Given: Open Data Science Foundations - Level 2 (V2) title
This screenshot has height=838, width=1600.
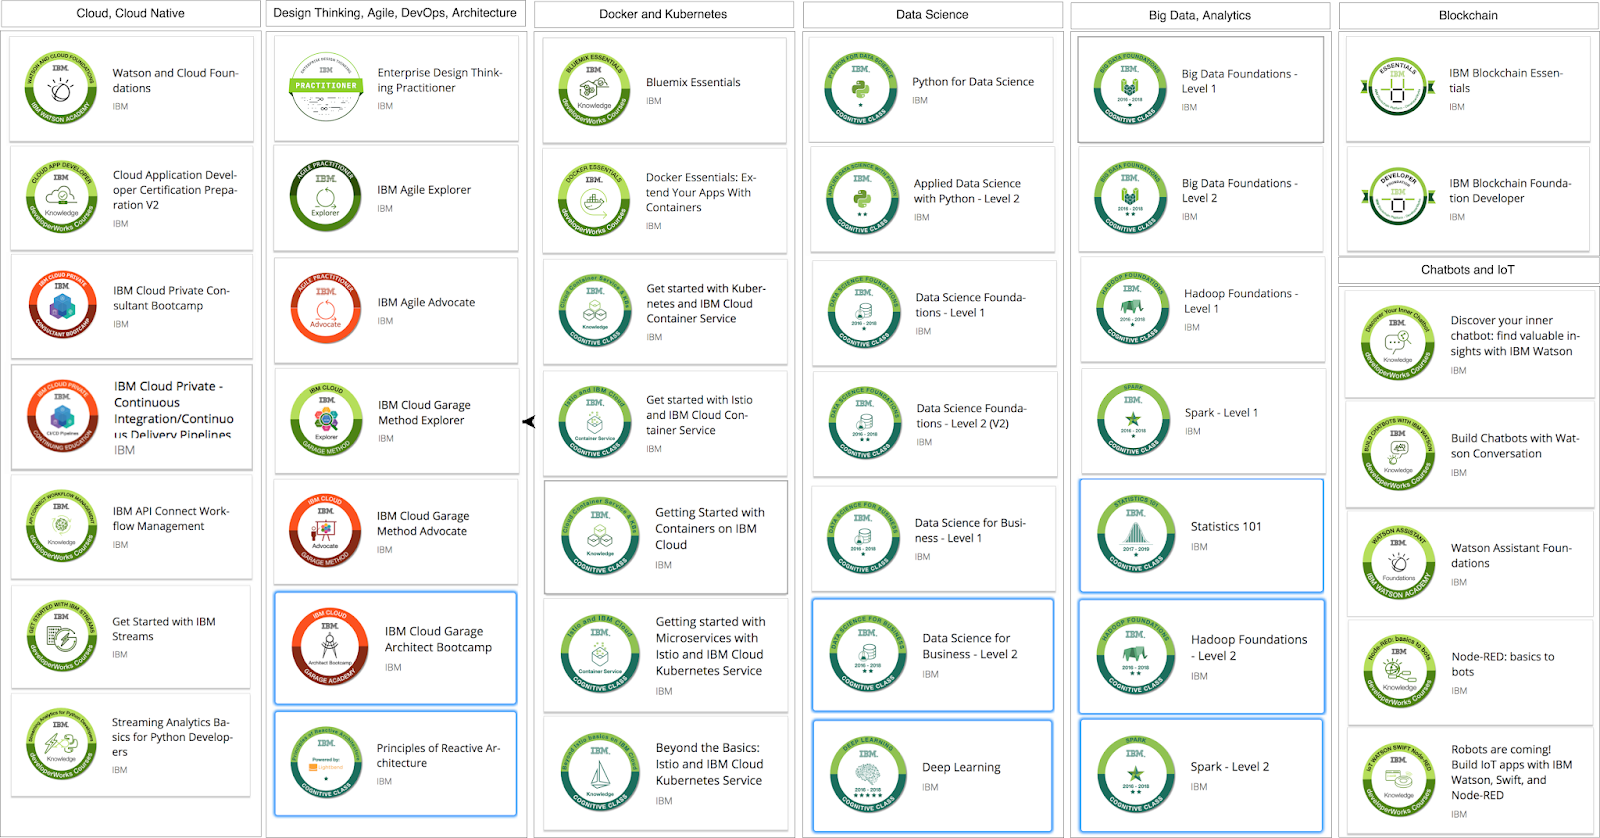Looking at the screenshot, I should [971, 416].
